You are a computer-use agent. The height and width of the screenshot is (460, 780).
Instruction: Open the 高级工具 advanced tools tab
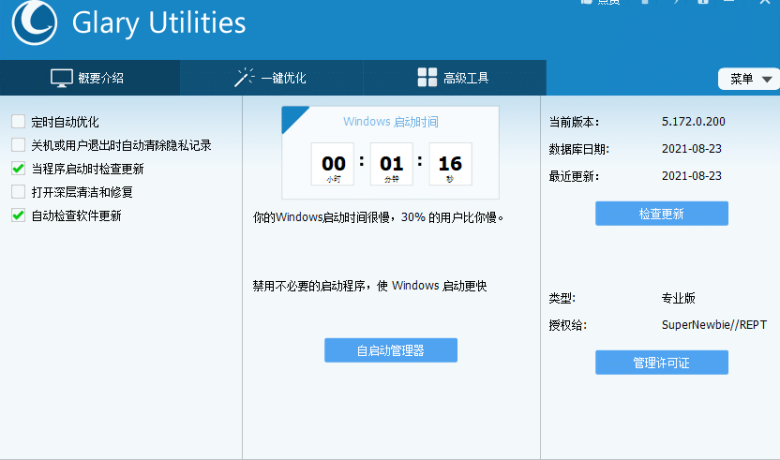(x=455, y=78)
